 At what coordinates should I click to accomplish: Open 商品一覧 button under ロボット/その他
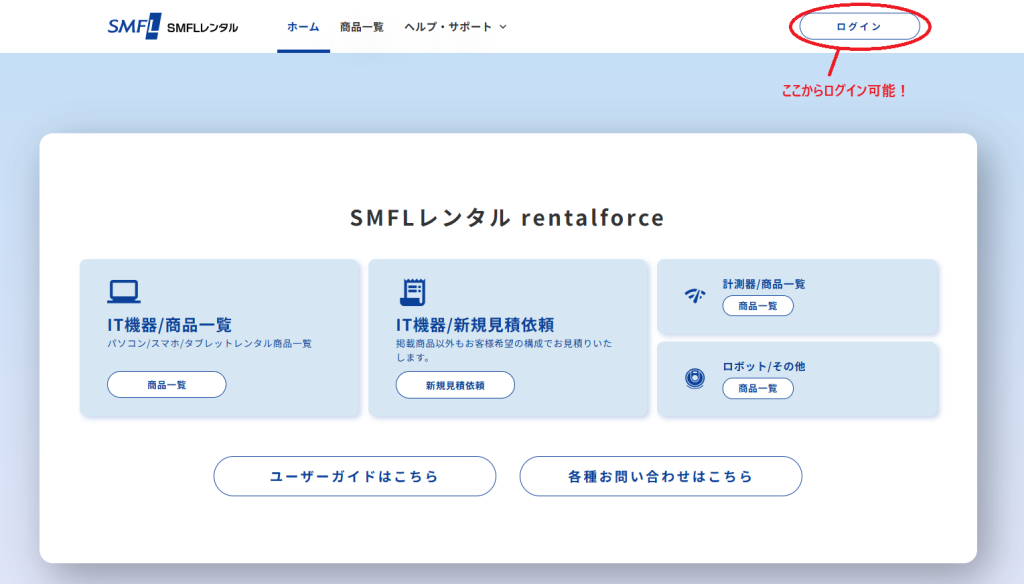(x=757, y=388)
